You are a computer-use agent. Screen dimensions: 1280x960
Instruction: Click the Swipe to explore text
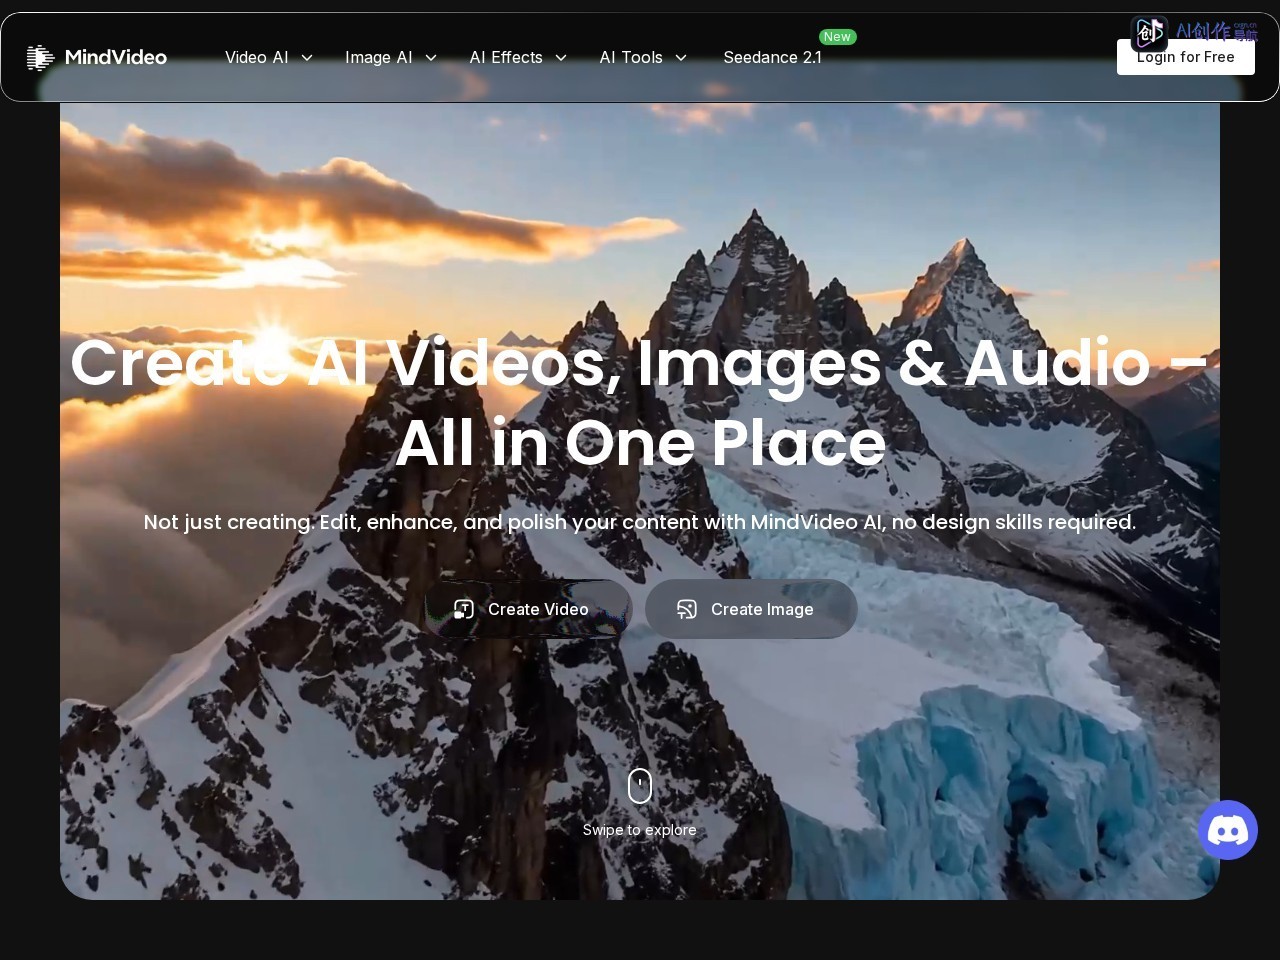[x=640, y=830]
